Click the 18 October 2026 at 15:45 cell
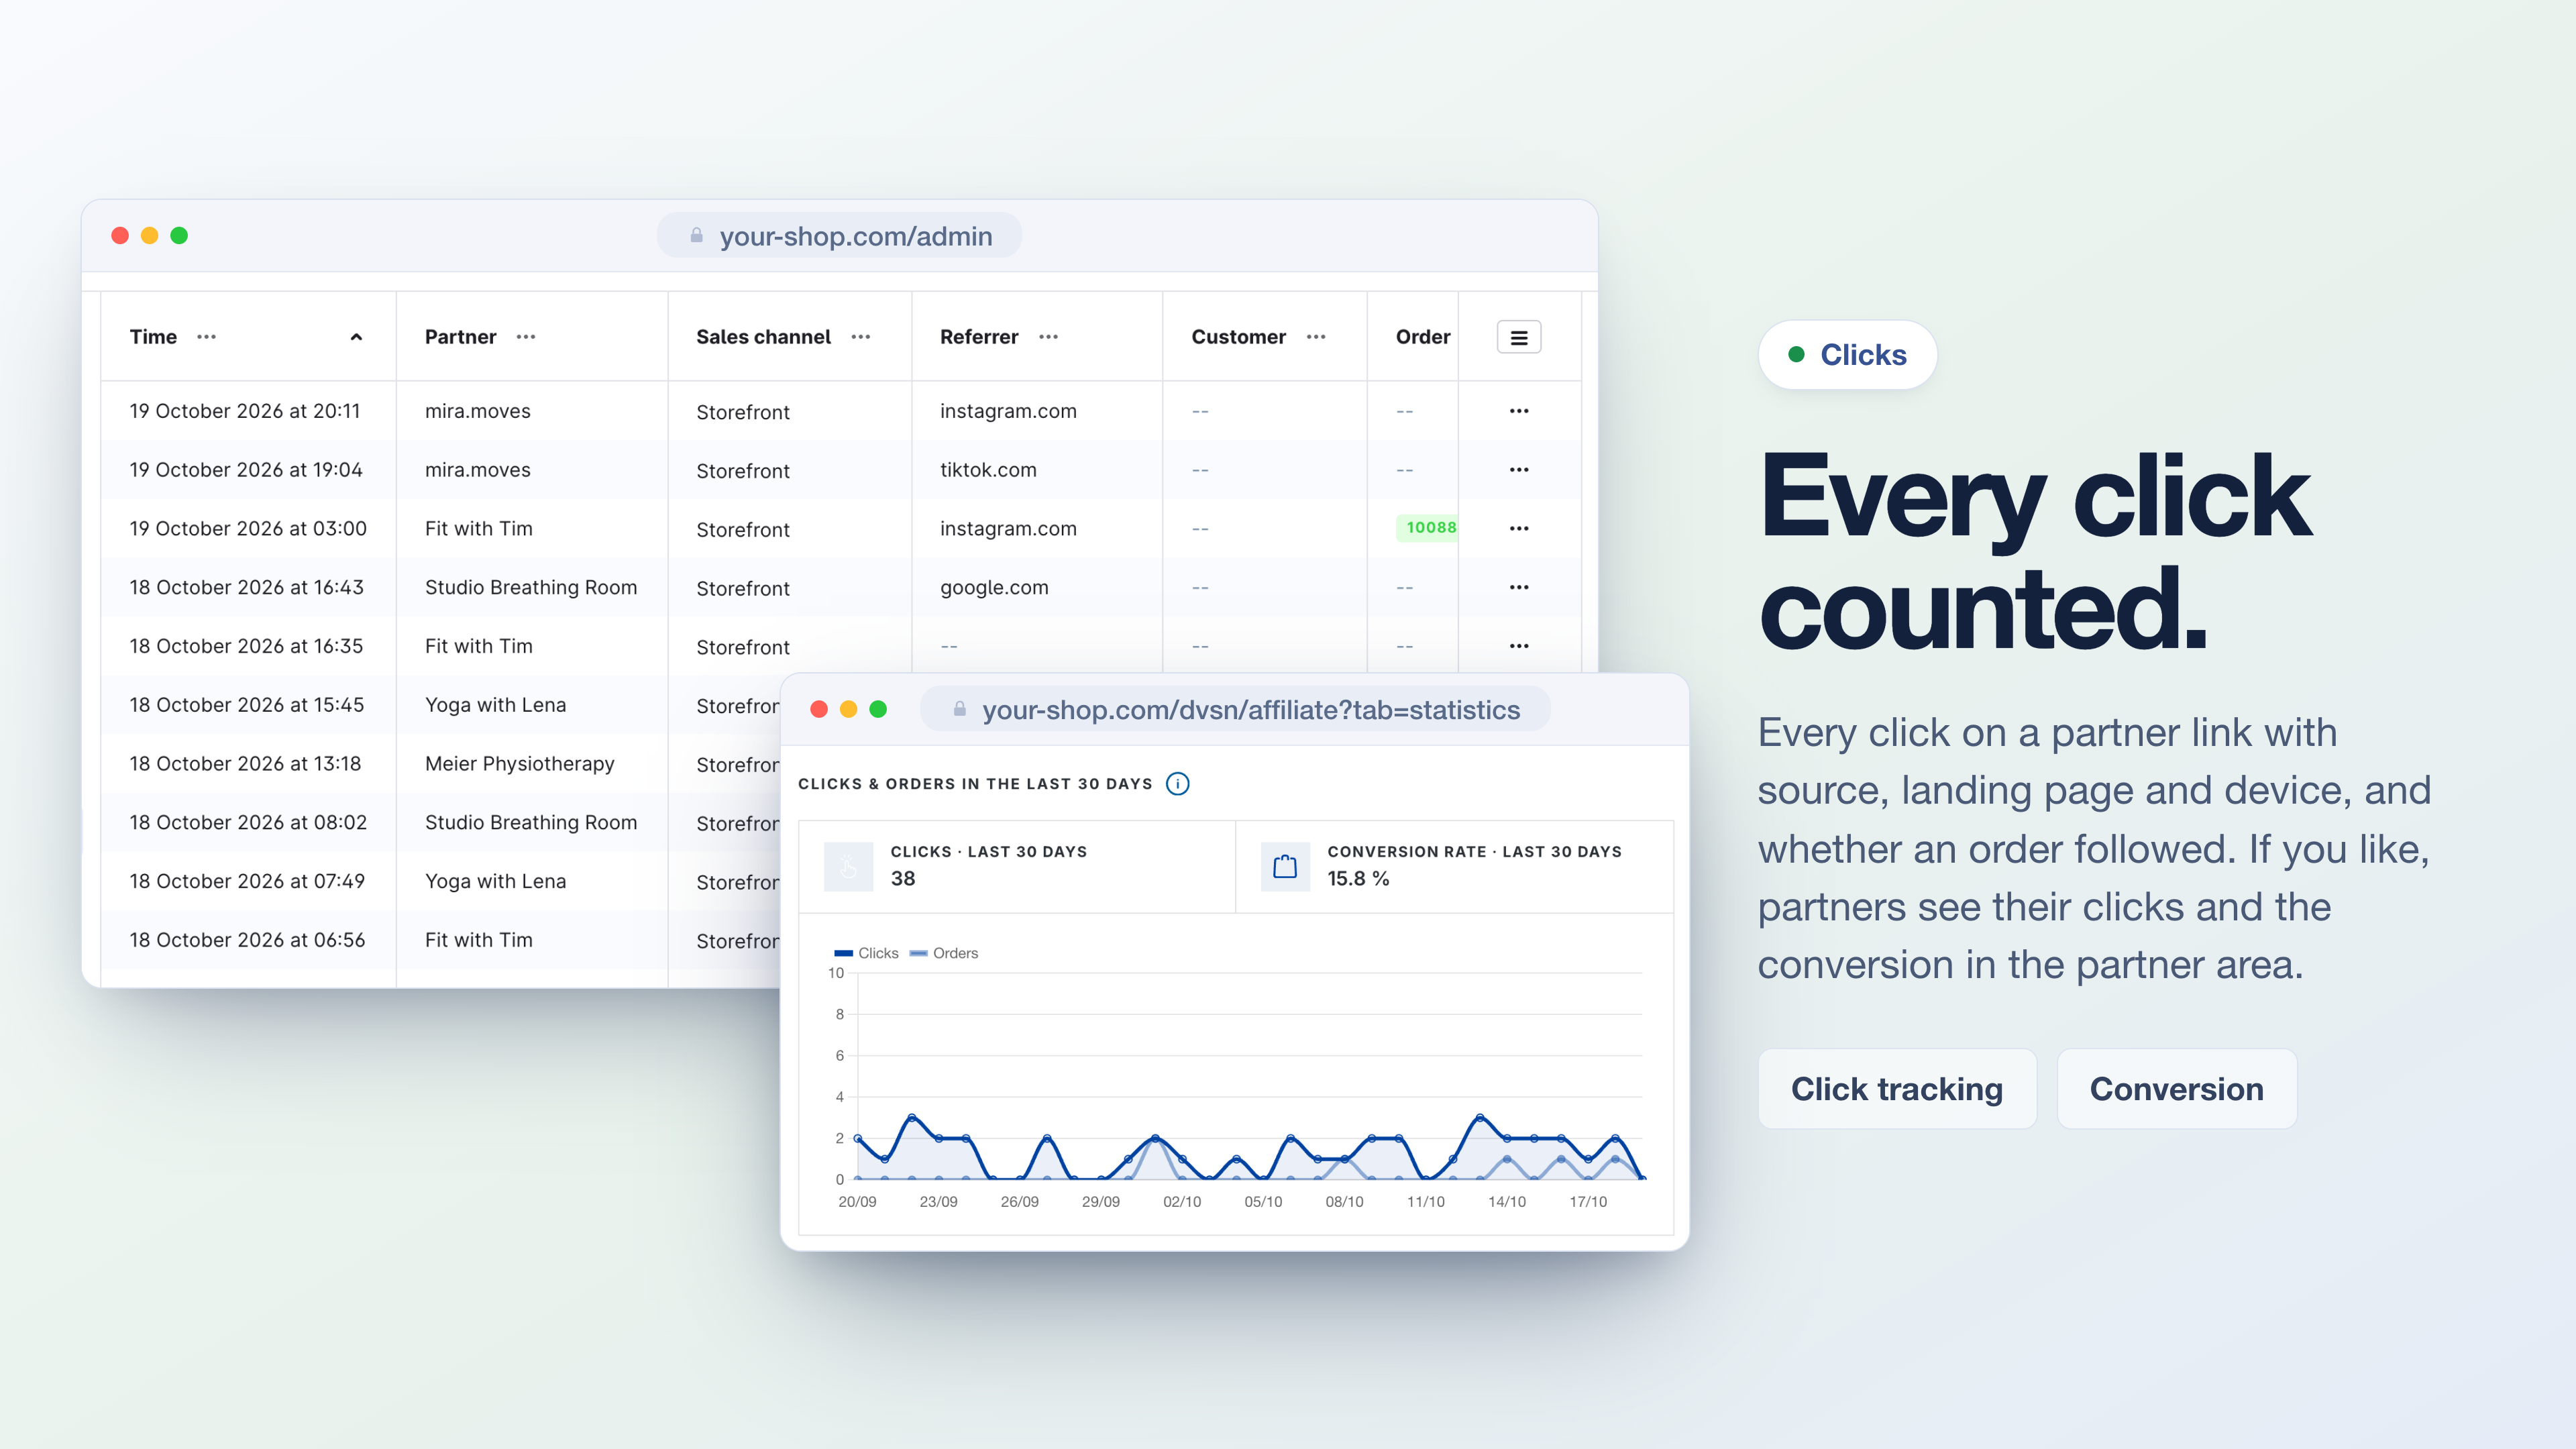Image resolution: width=2576 pixels, height=1449 pixels. coord(247,705)
